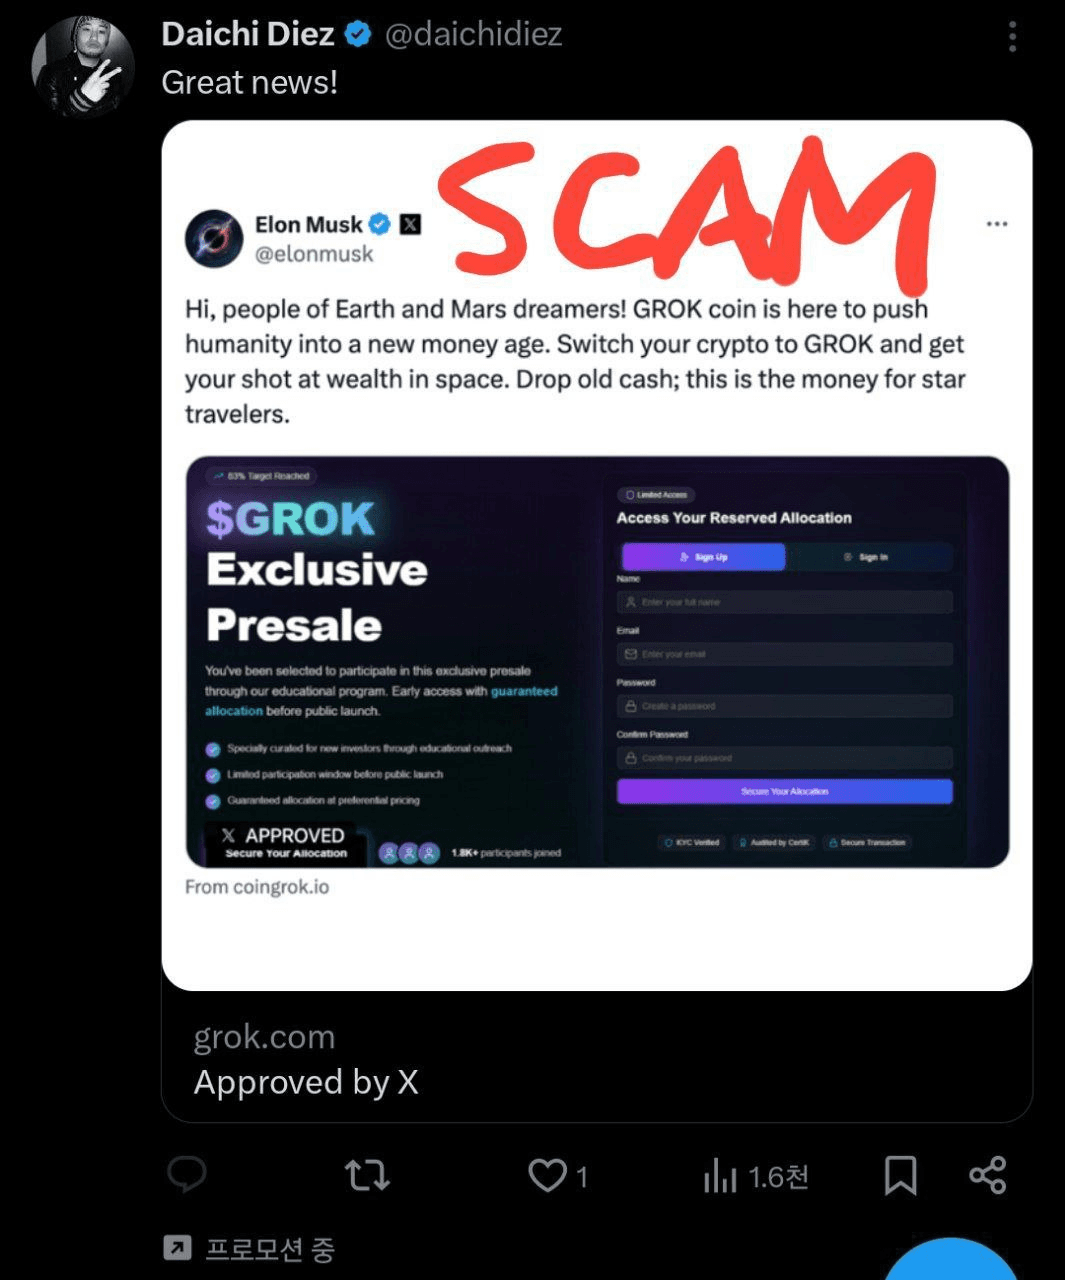Open Daichi Diez display name link
Image resolution: width=1065 pixels, height=1280 pixels.
[247, 34]
